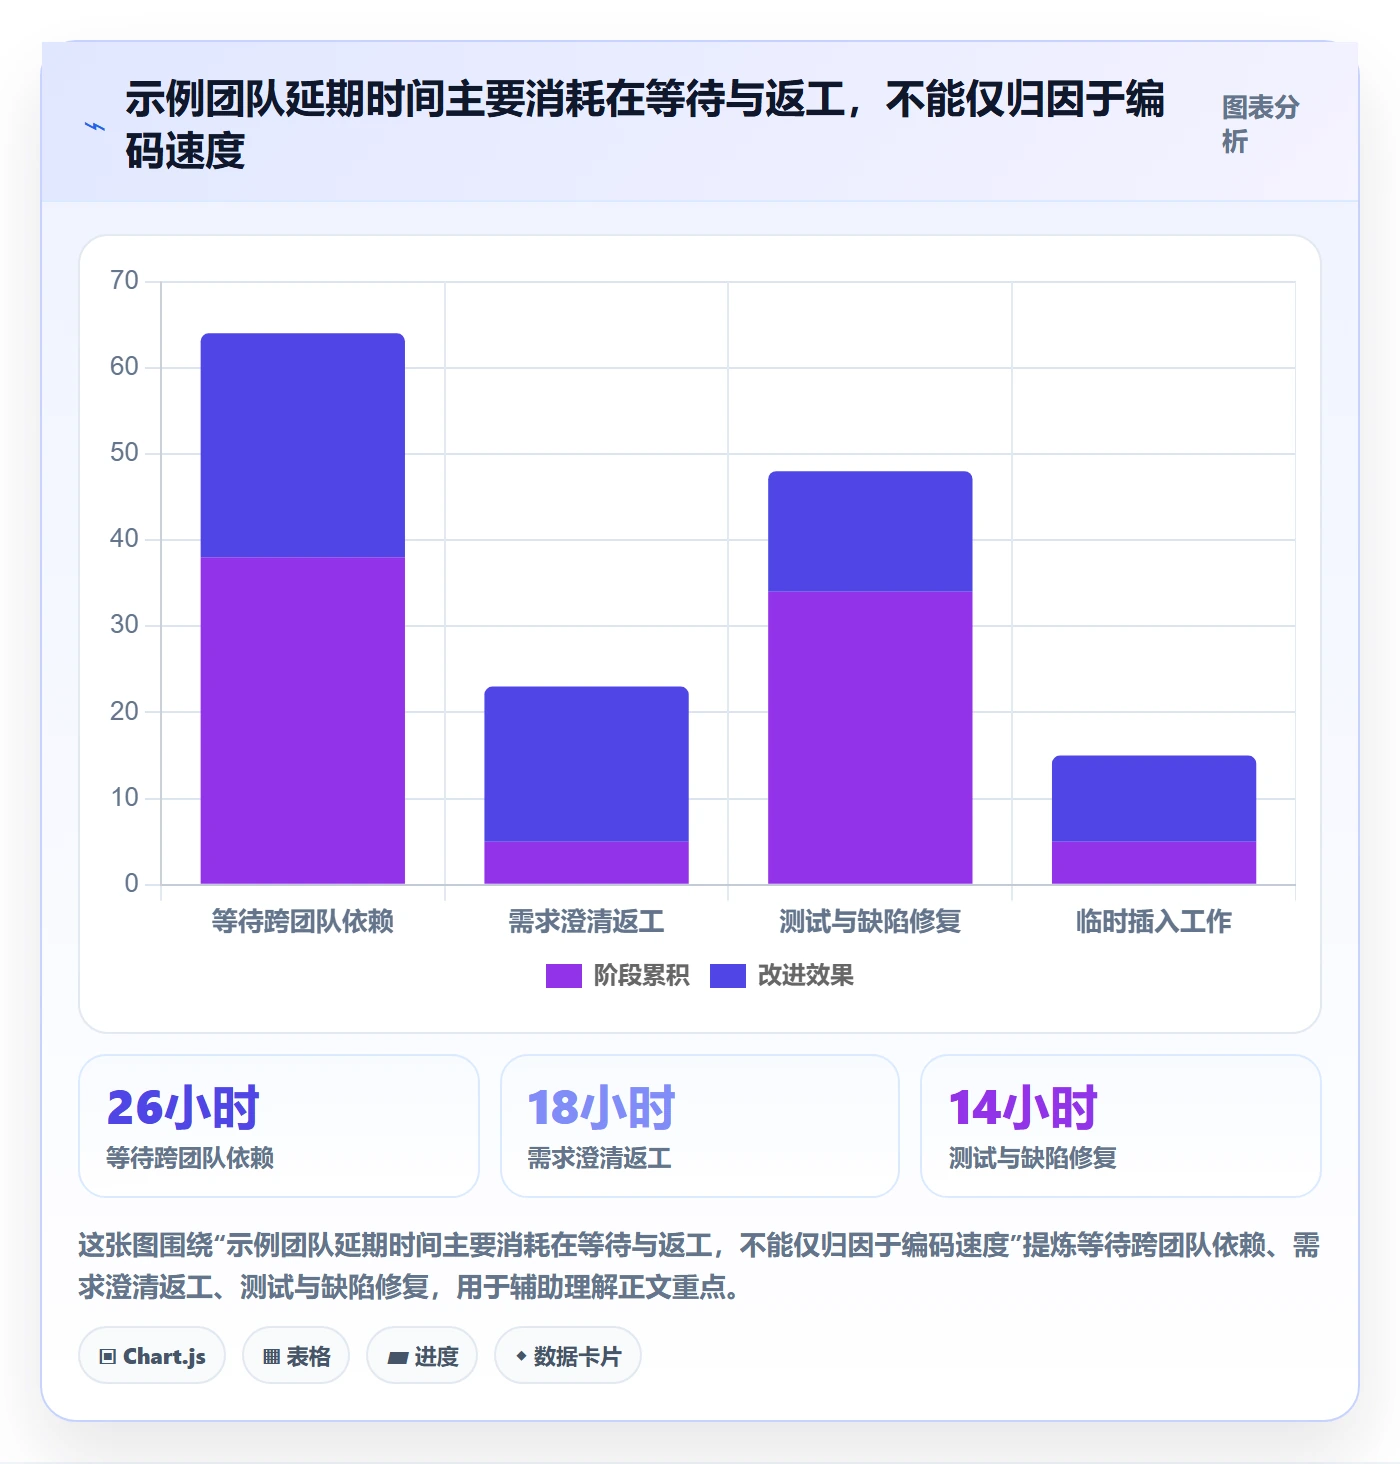Click the card caption 需求澄清返工 under 18小时
Viewport: 1400px width, 1464px height.
(599, 1158)
